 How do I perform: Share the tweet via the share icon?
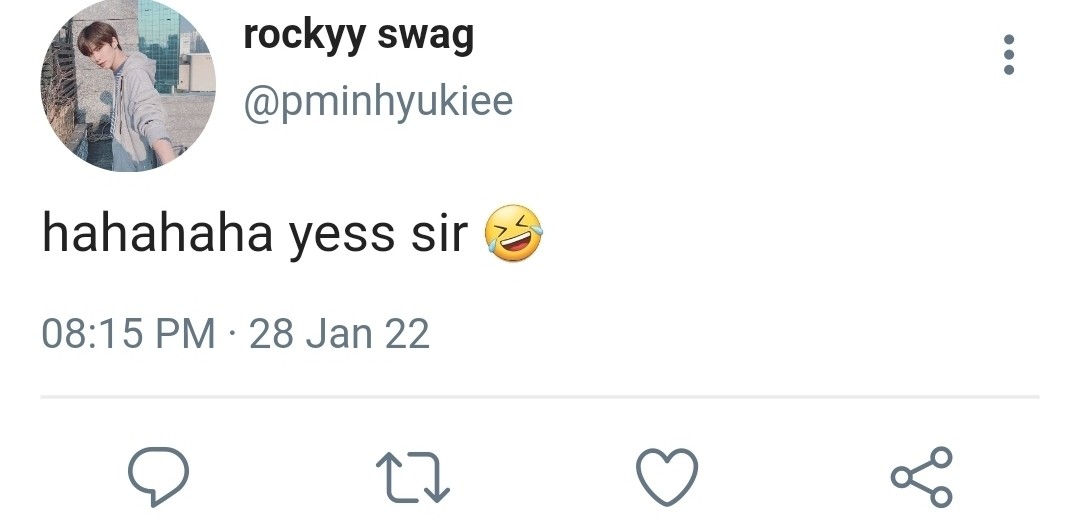[x=921, y=476]
